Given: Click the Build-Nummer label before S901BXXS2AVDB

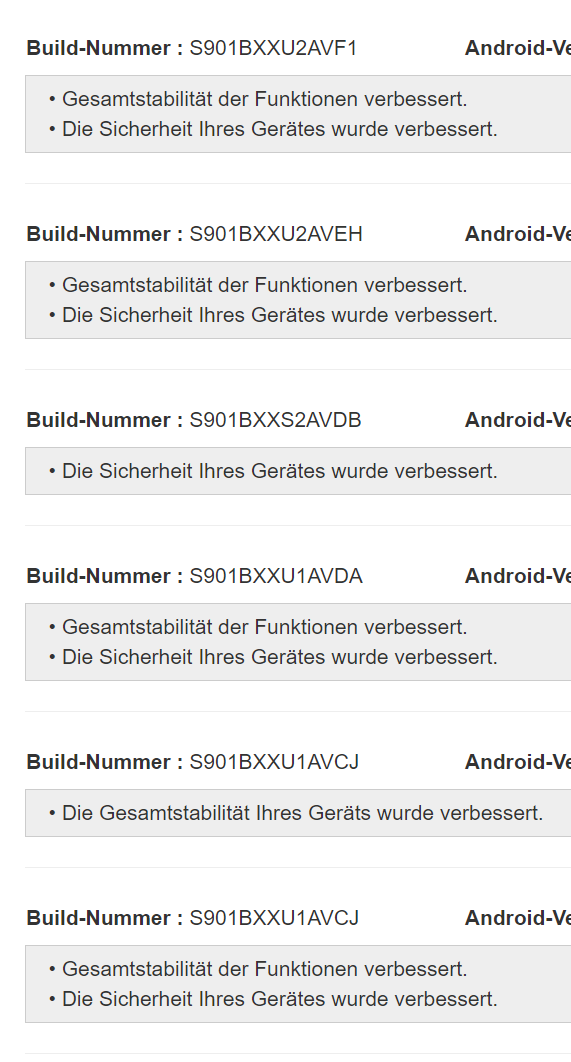Looking at the screenshot, I should click(x=105, y=420).
